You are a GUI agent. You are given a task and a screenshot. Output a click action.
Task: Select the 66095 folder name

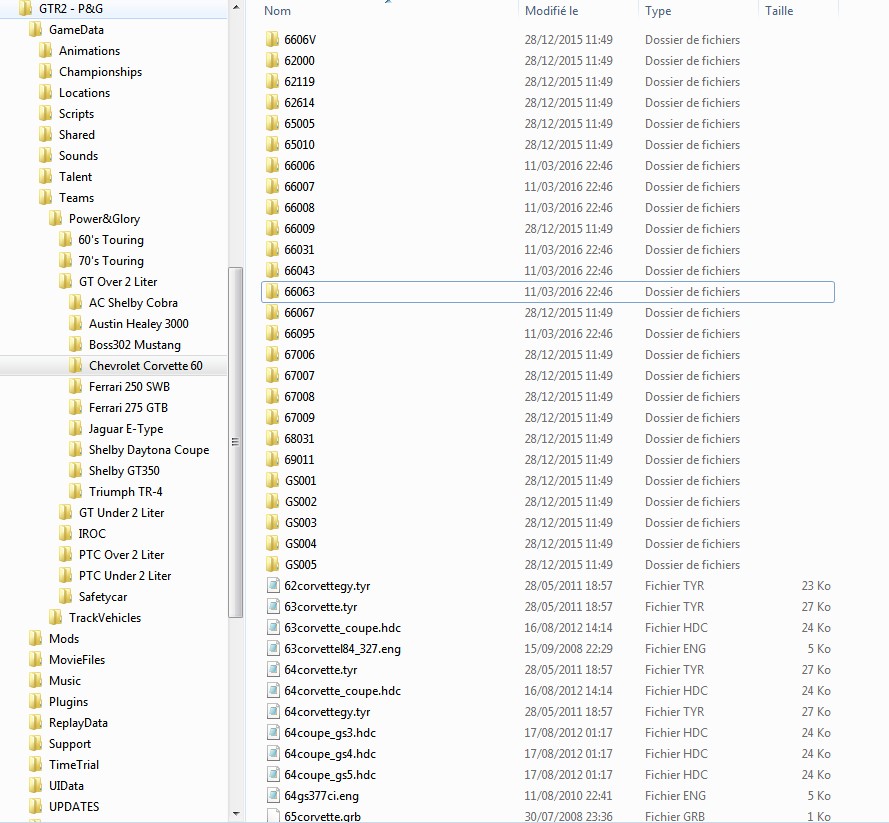point(299,333)
